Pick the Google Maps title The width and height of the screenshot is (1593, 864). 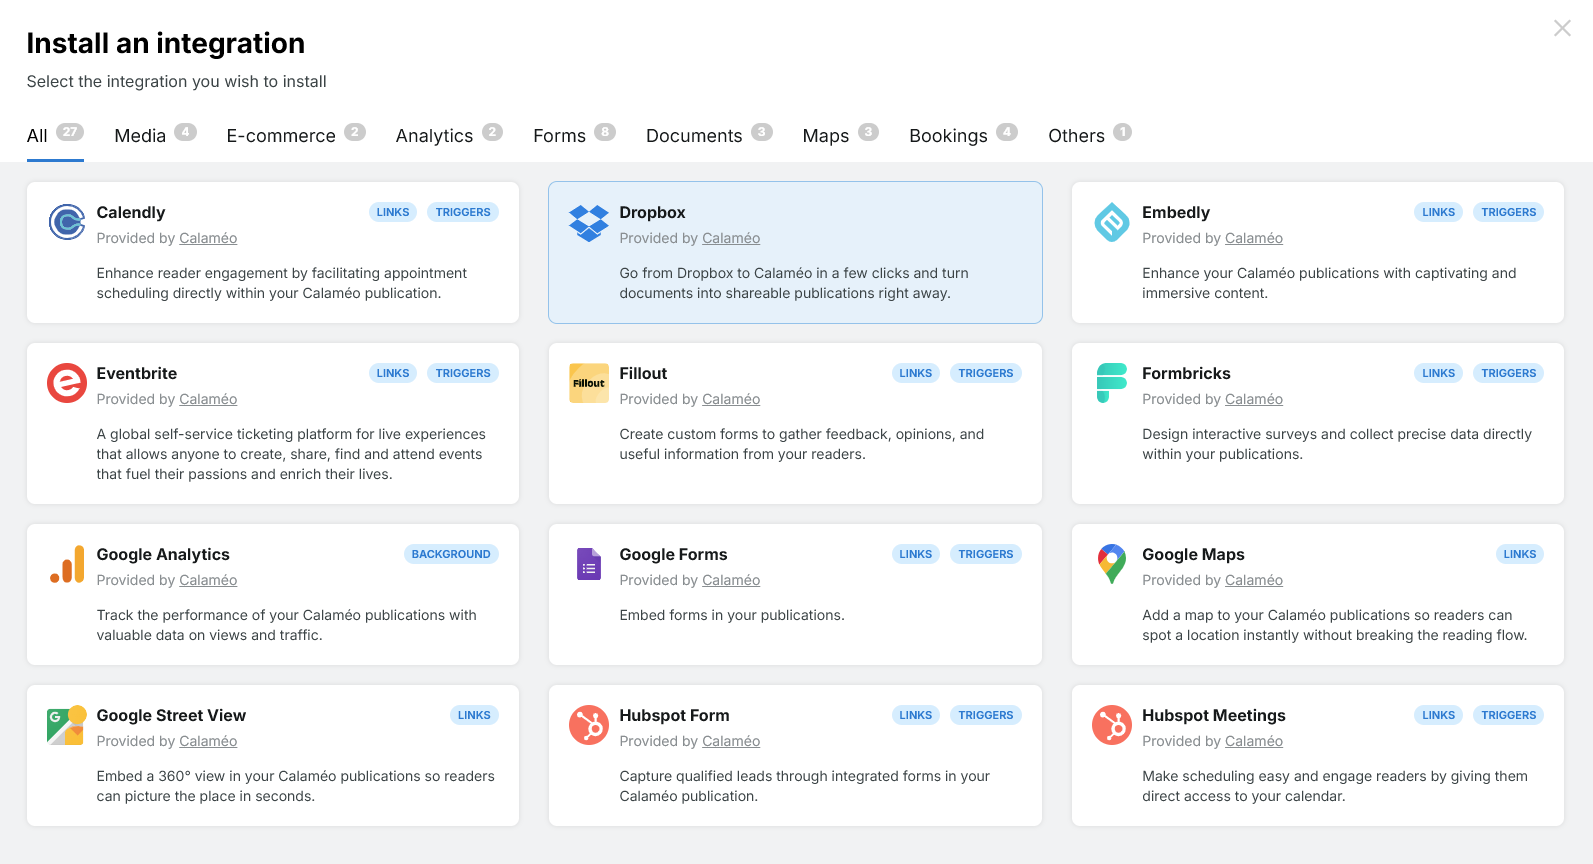point(1193,554)
